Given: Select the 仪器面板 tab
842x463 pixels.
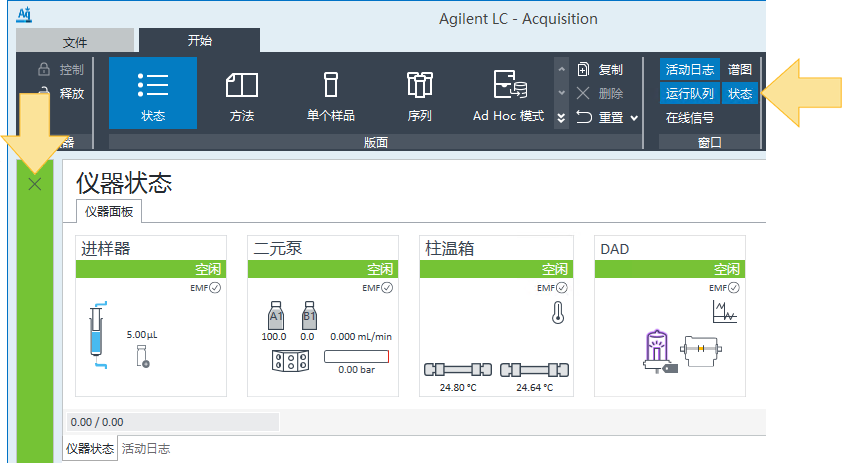Looking at the screenshot, I should coord(109,212).
